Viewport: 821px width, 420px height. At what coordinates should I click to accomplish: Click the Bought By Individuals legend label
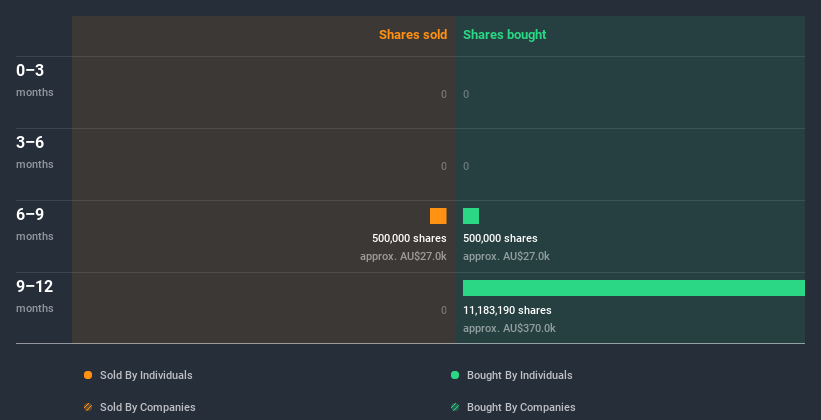pos(519,375)
